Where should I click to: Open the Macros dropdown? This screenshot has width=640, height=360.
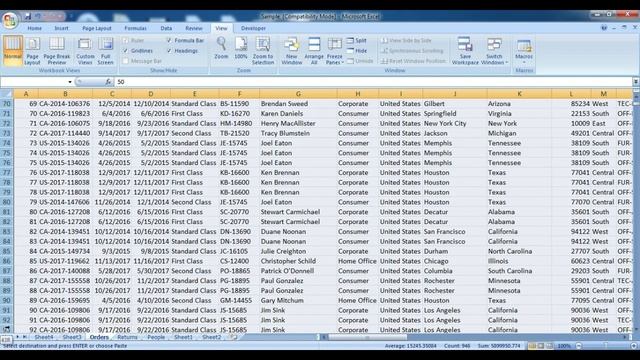click(524, 50)
